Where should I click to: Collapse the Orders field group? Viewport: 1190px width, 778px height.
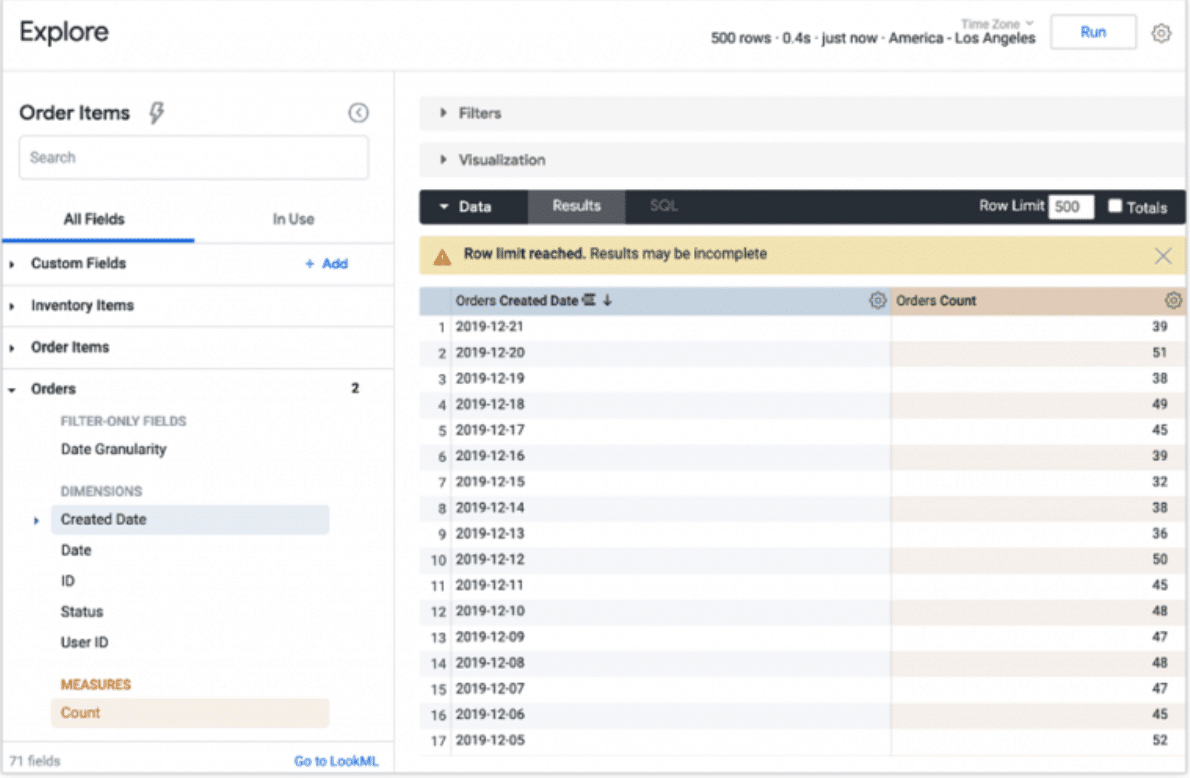tap(12, 389)
